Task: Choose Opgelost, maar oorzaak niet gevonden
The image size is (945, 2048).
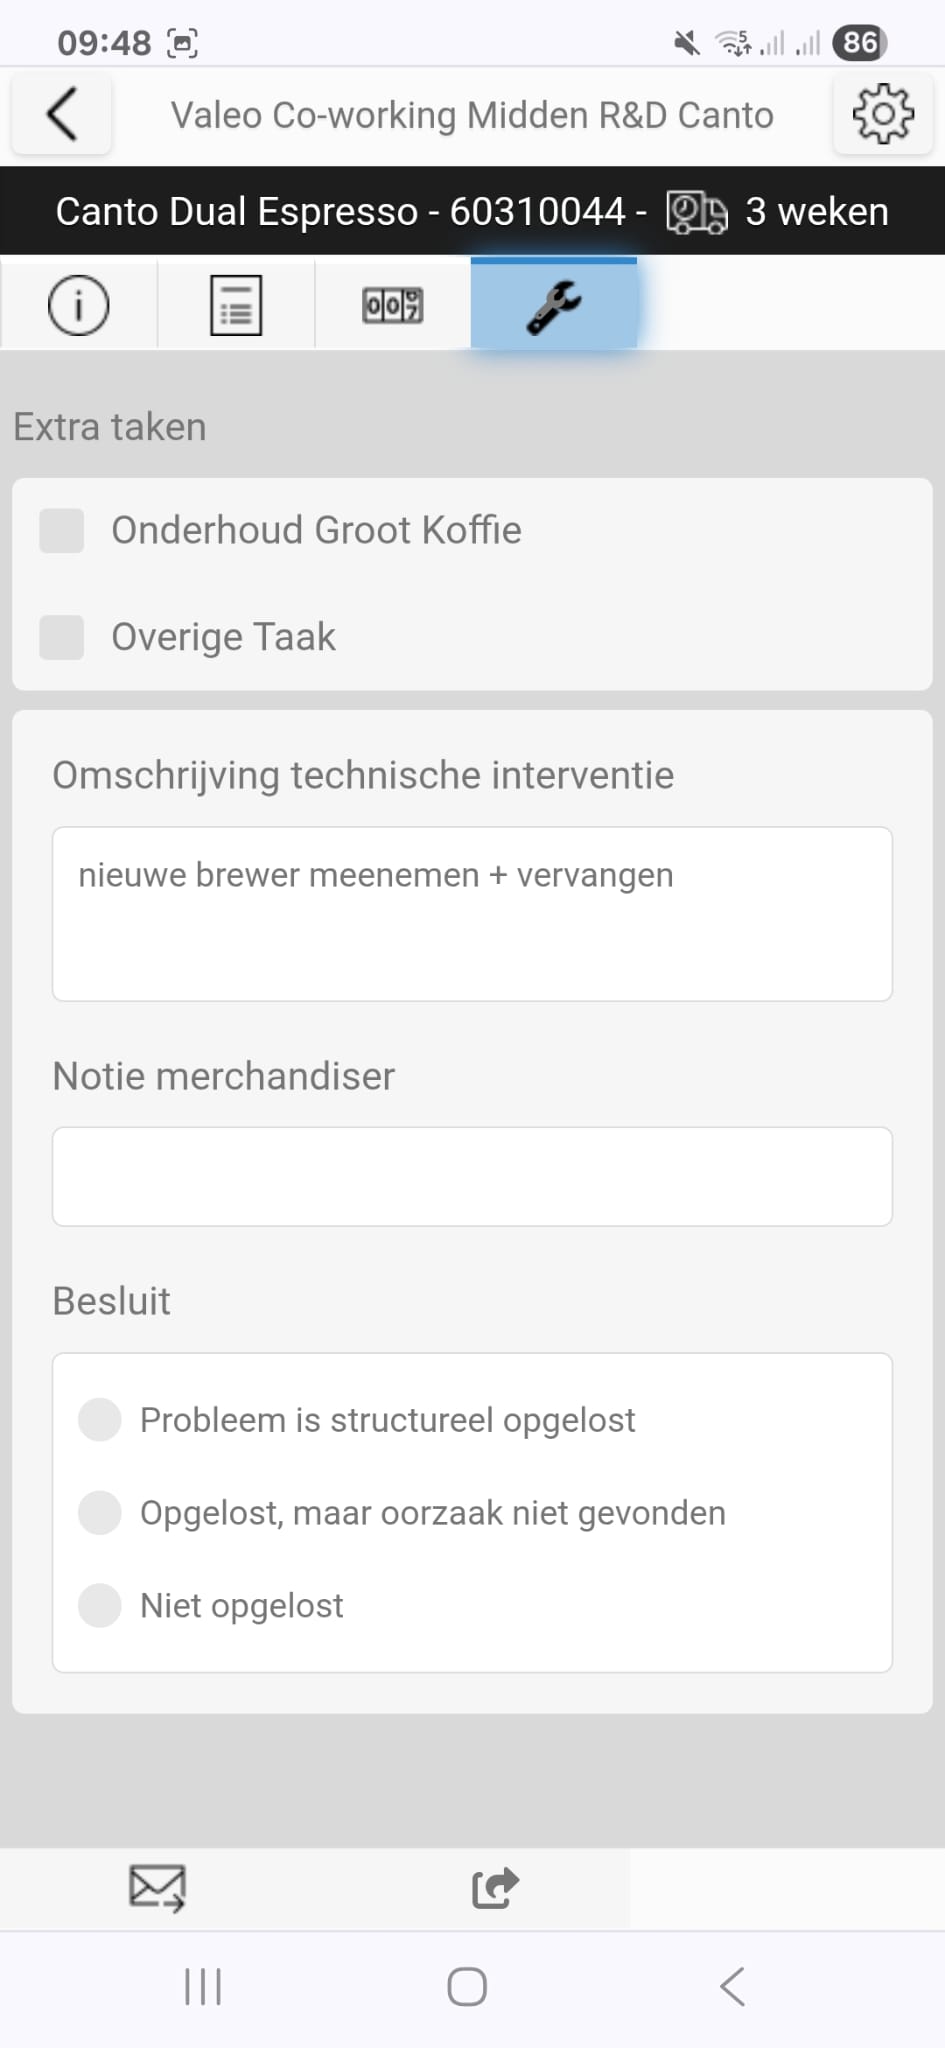Action: (100, 1512)
